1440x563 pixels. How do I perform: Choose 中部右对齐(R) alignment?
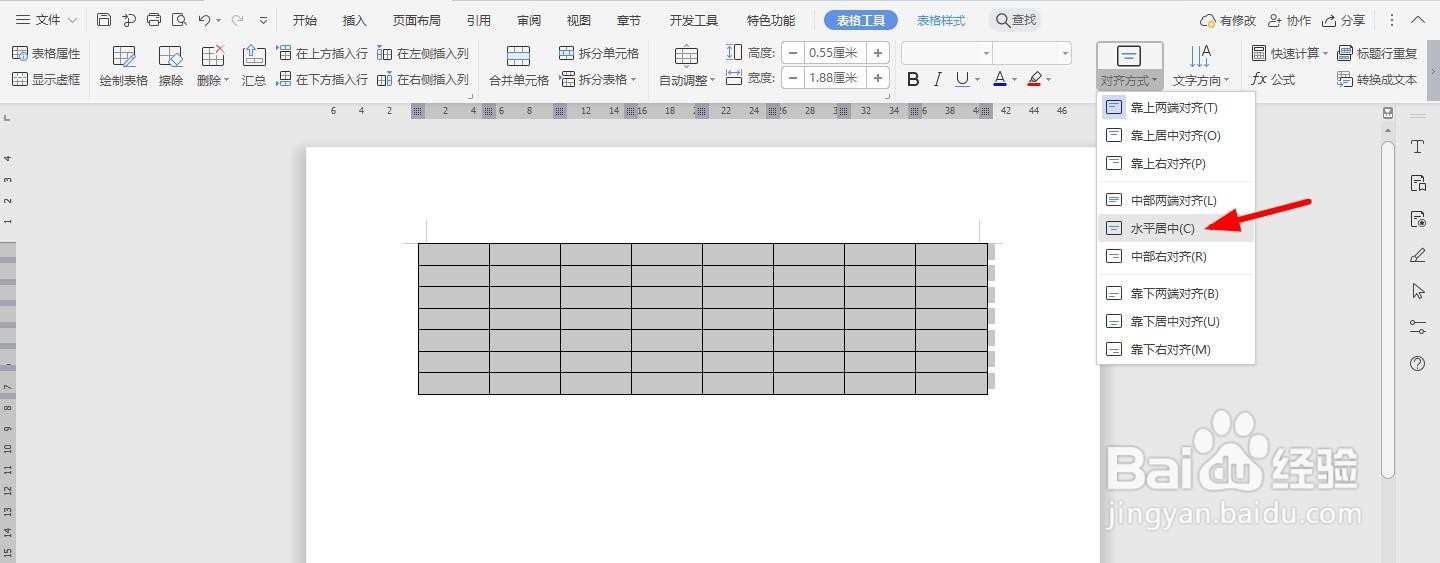pyautogui.click(x=1175, y=256)
